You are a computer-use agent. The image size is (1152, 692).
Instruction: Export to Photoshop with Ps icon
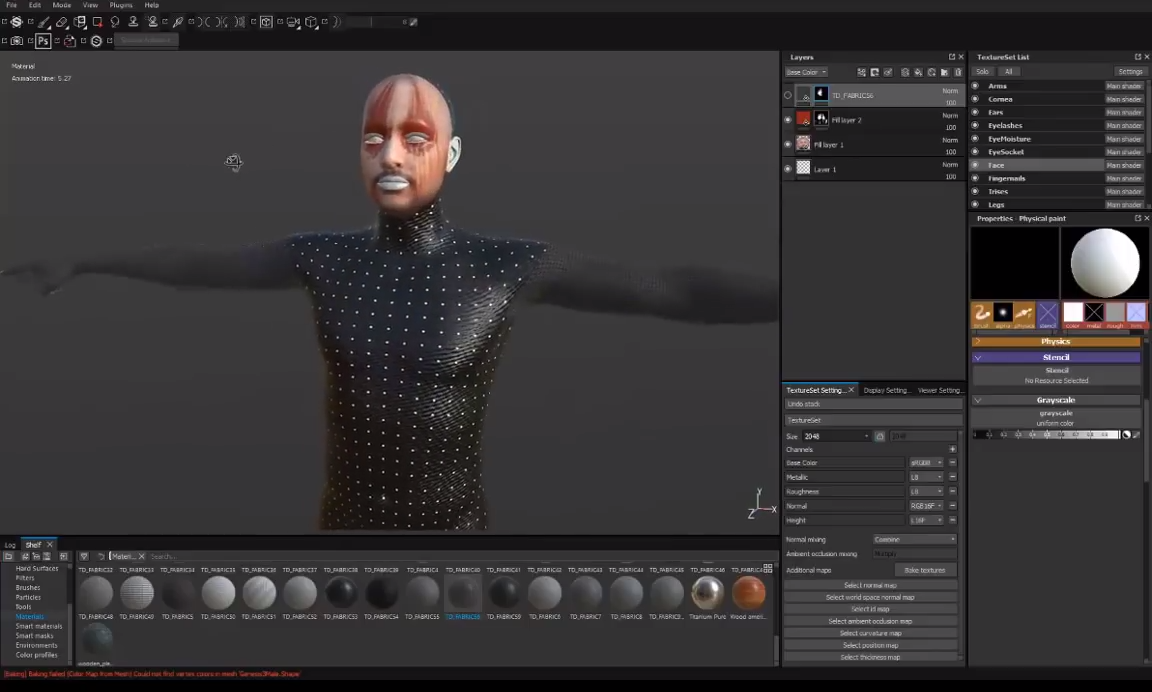43,41
